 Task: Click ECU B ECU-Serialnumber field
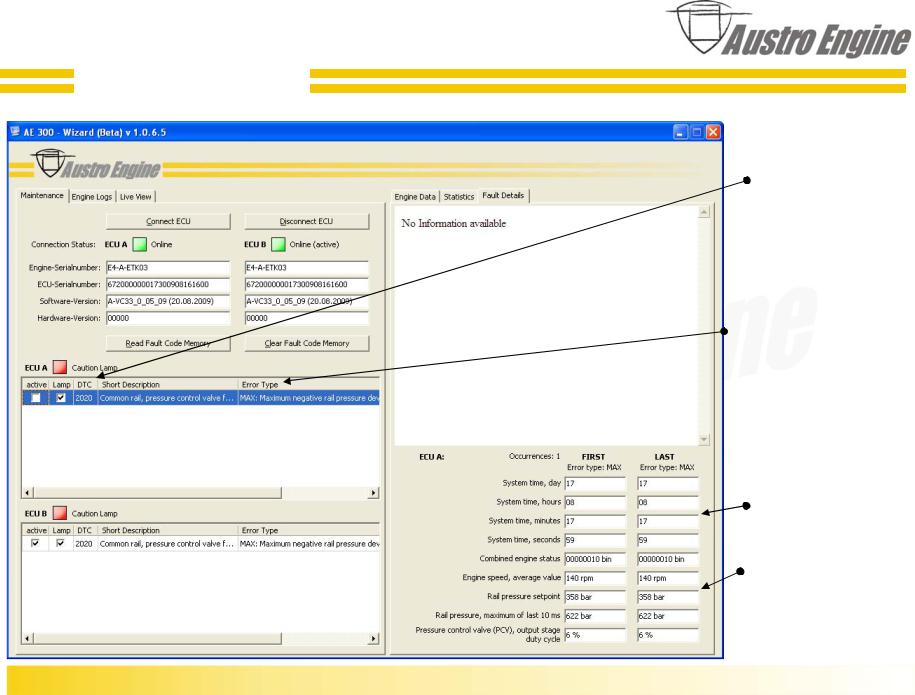[306, 285]
